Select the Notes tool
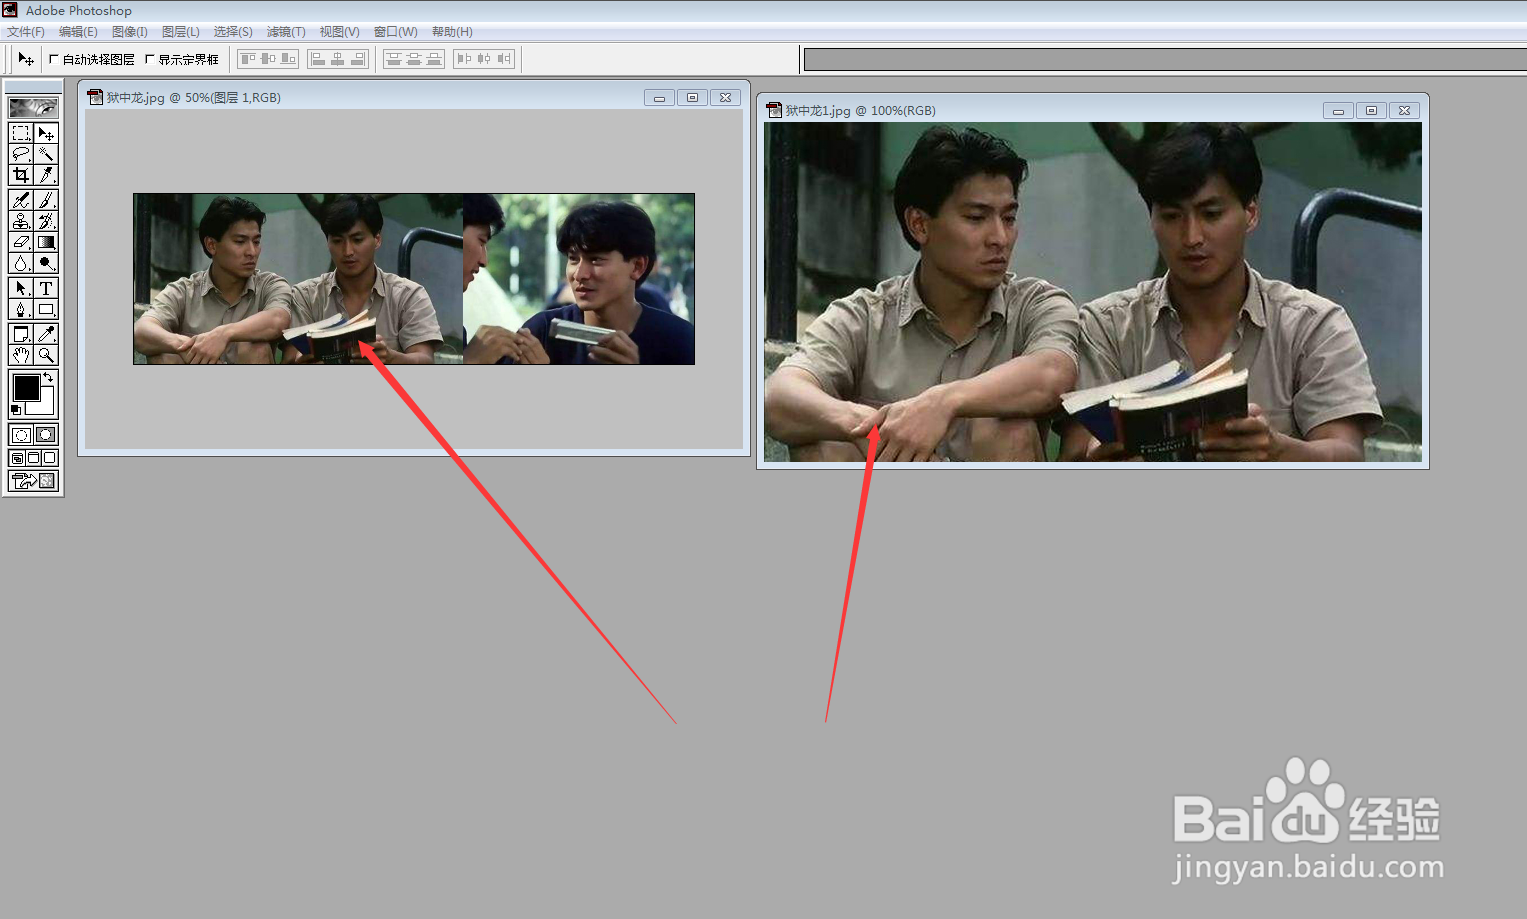Viewport: 1527px width, 919px height. pos(20,334)
